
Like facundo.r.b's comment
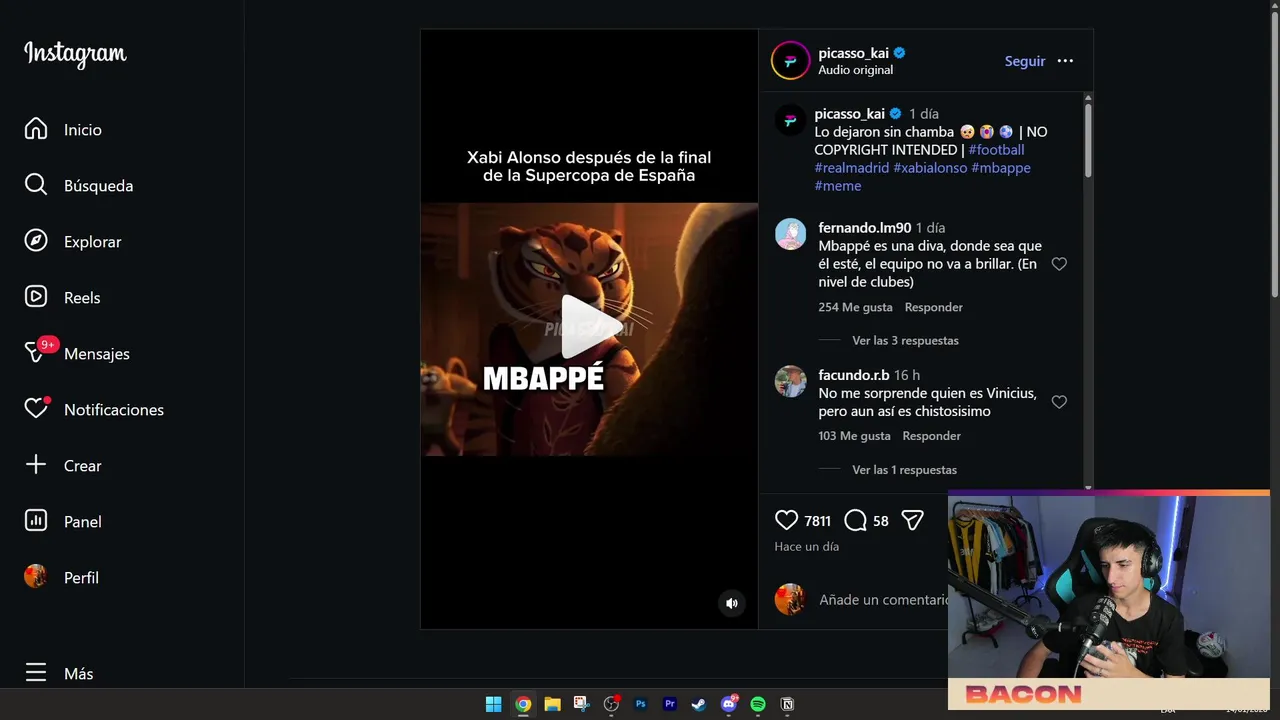(1059, 402)
